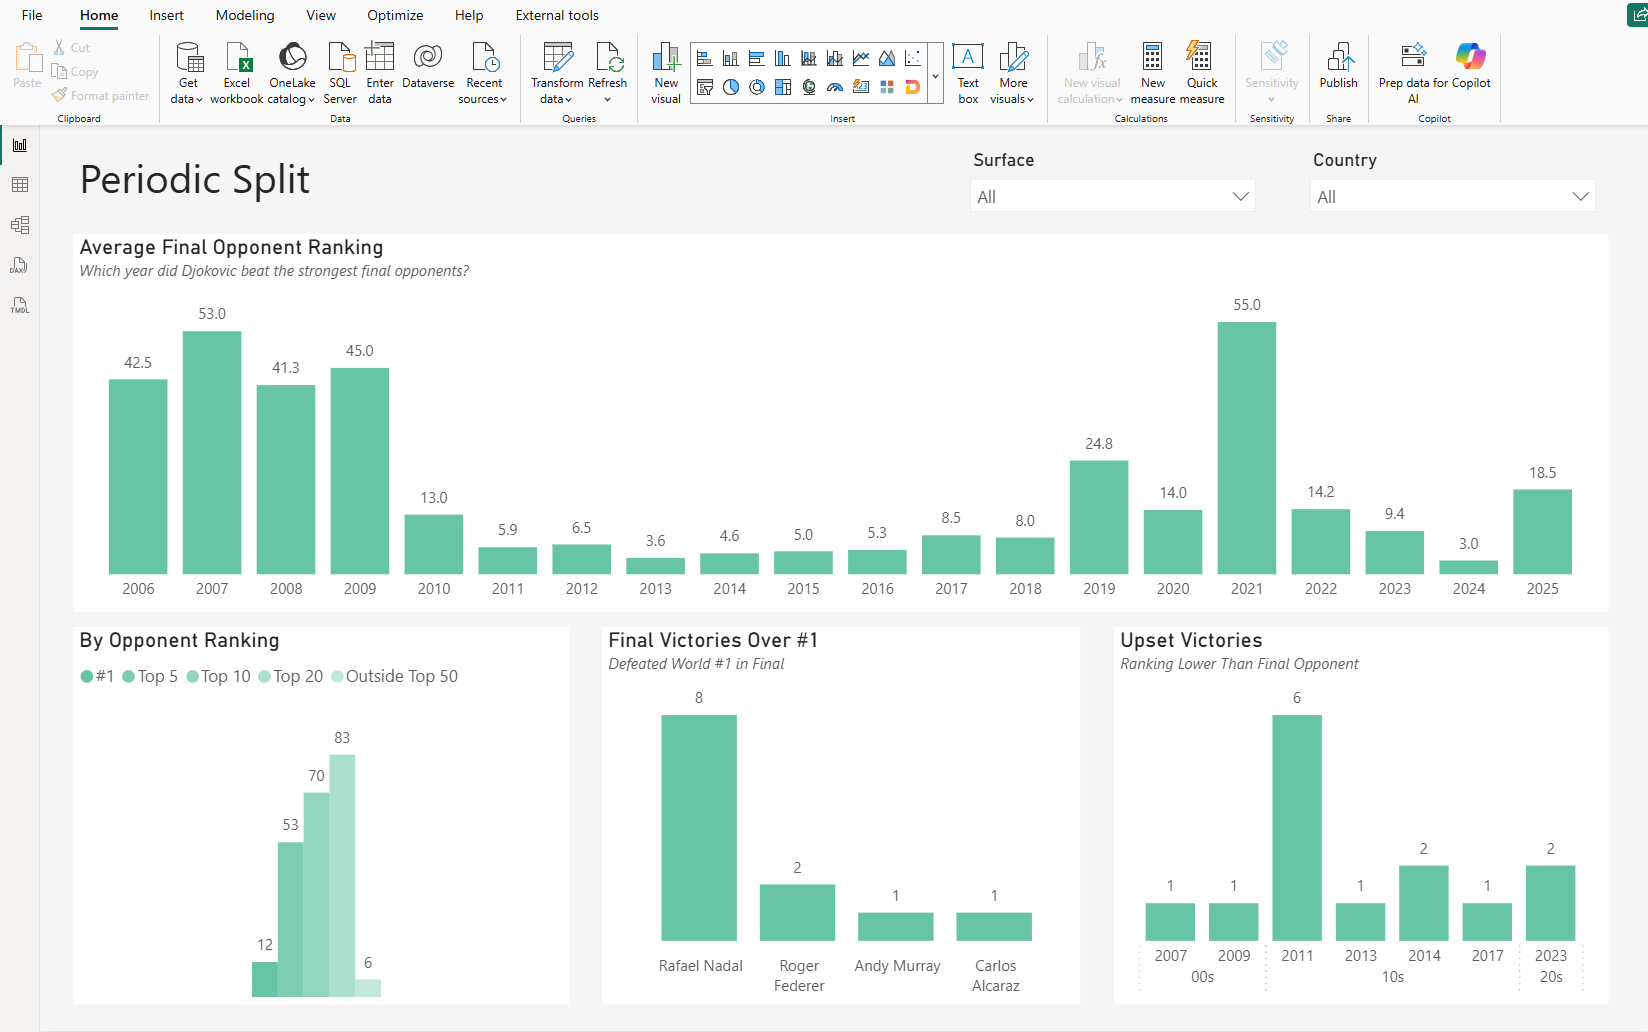Insert a clustered bar chart visual
Viewport: 1648px width, 1032px height.
pyautogui.click(x=757, y=59)
